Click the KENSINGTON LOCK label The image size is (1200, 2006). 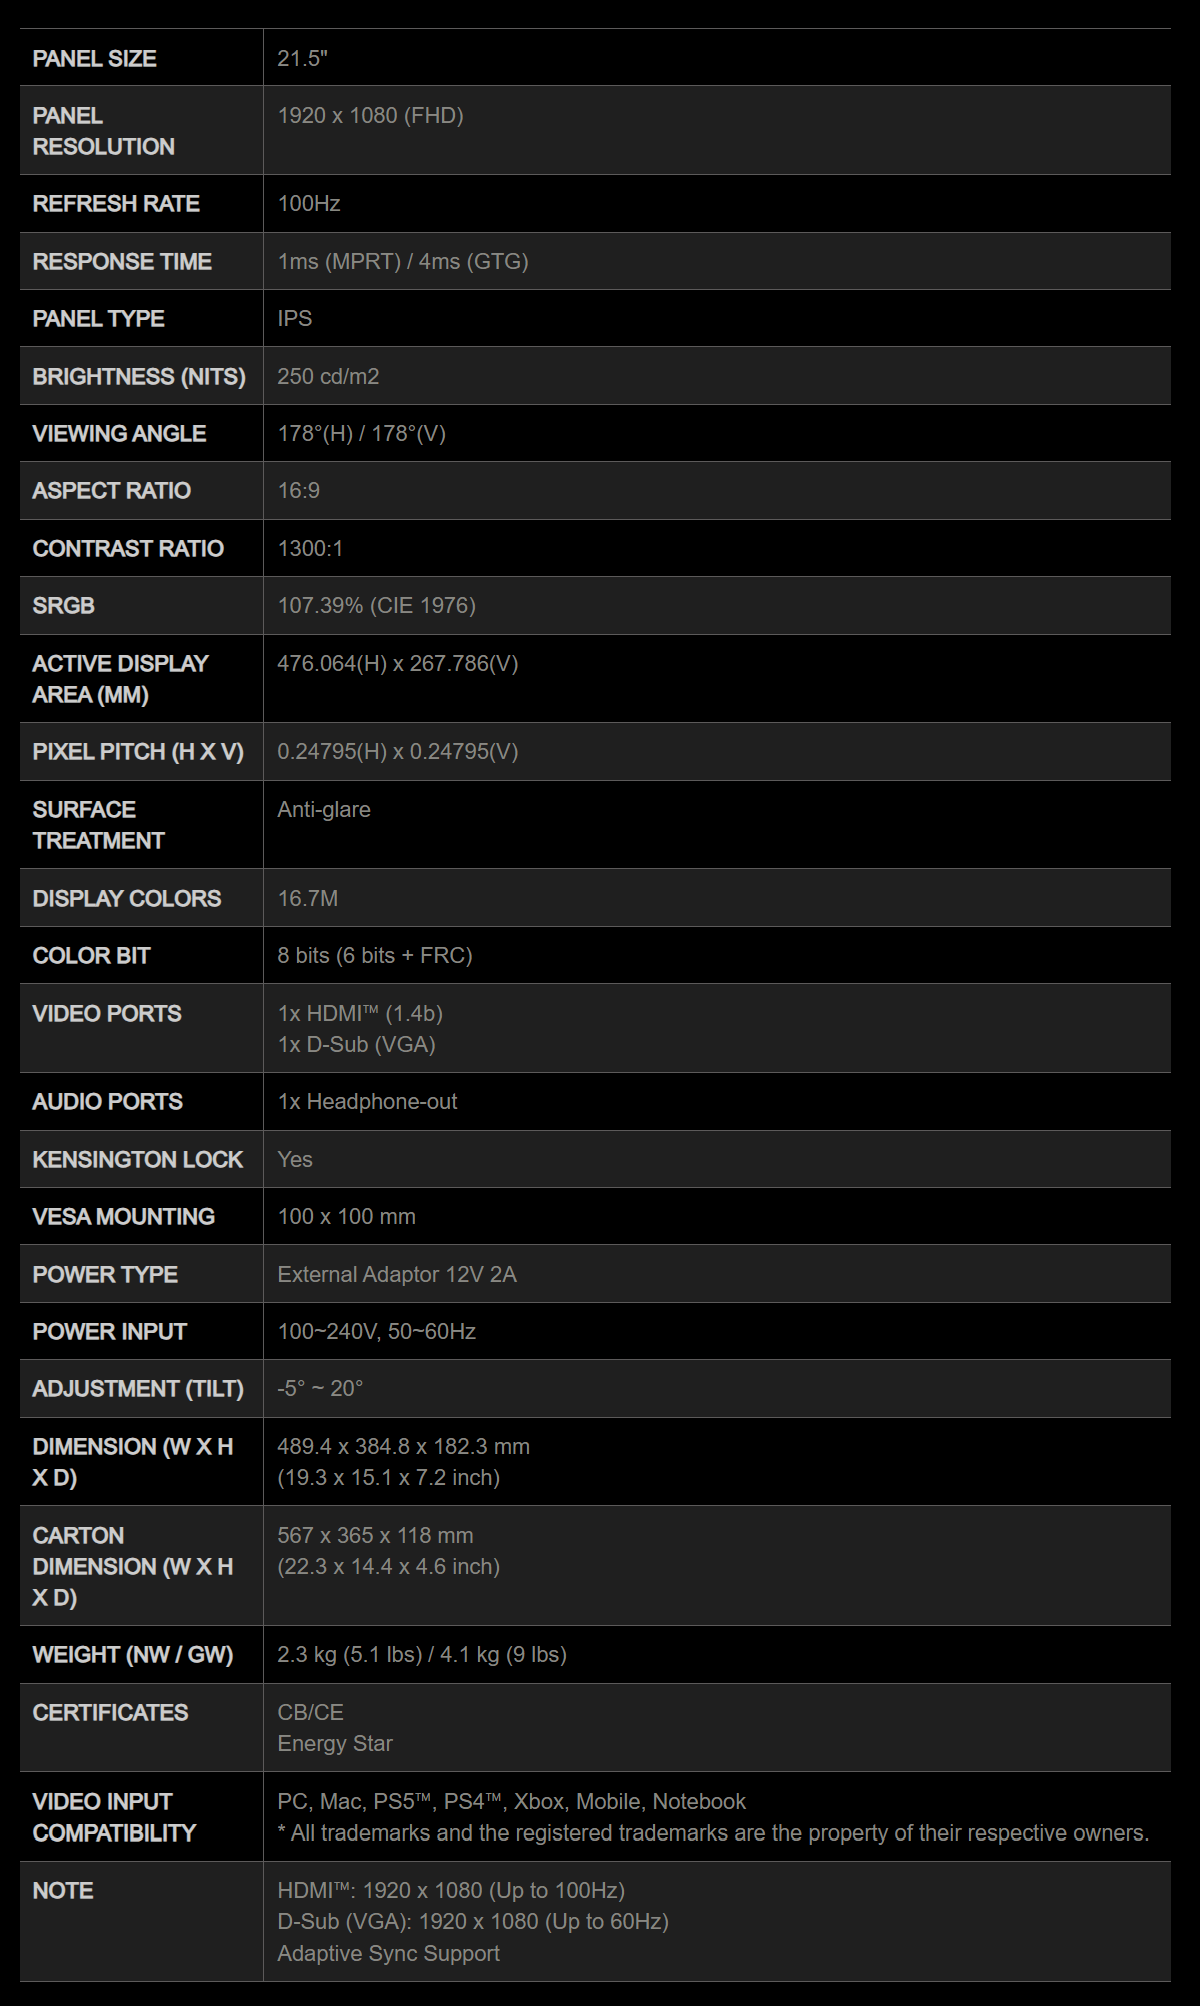(138, 1160)
